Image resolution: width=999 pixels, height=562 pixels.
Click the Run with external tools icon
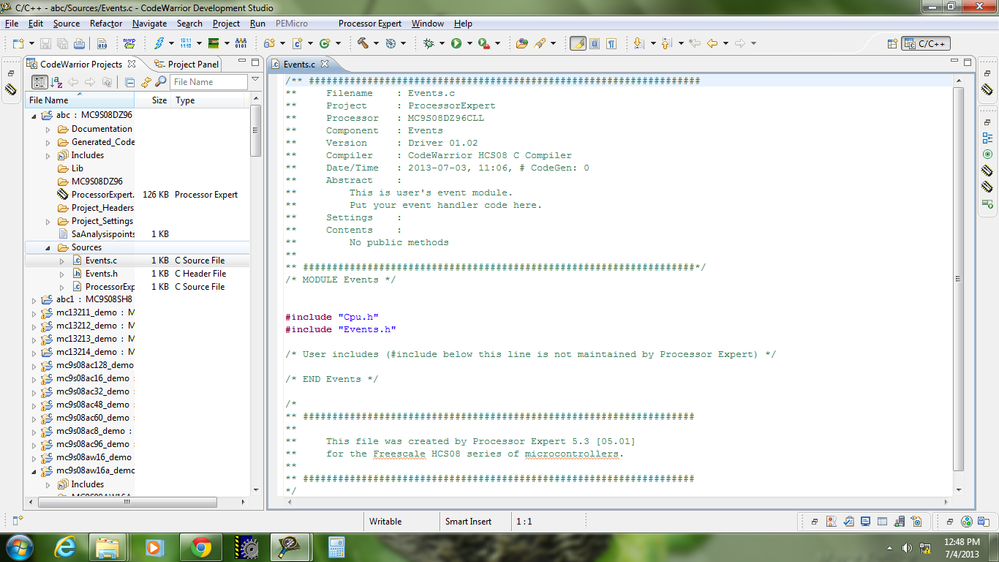point(484,43)
